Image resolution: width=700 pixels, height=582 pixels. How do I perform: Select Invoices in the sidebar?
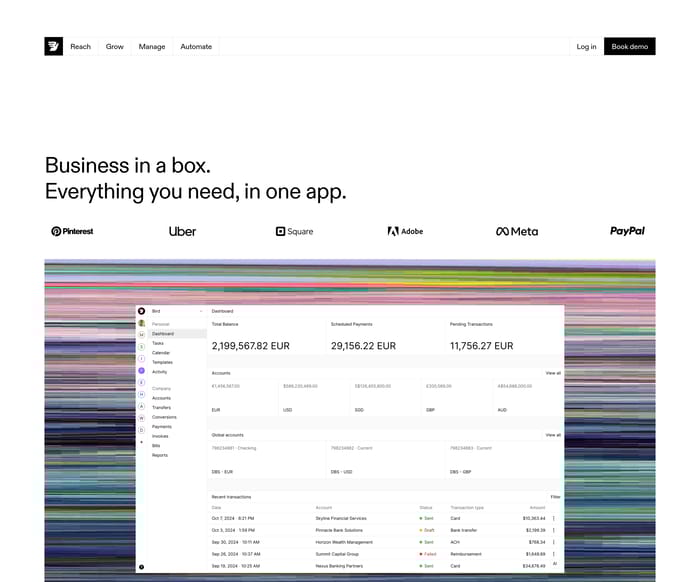click(160, 436)
